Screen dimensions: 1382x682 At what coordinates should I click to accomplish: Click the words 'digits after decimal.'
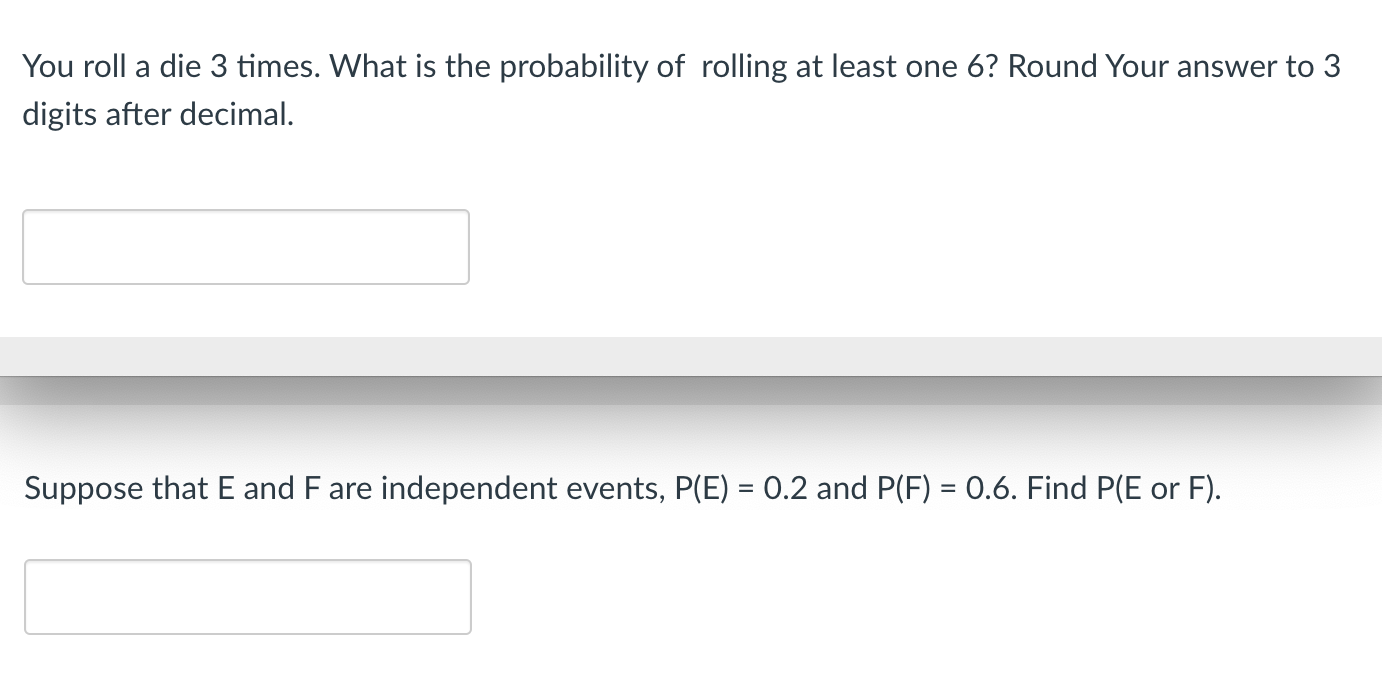tap(159, 115)
